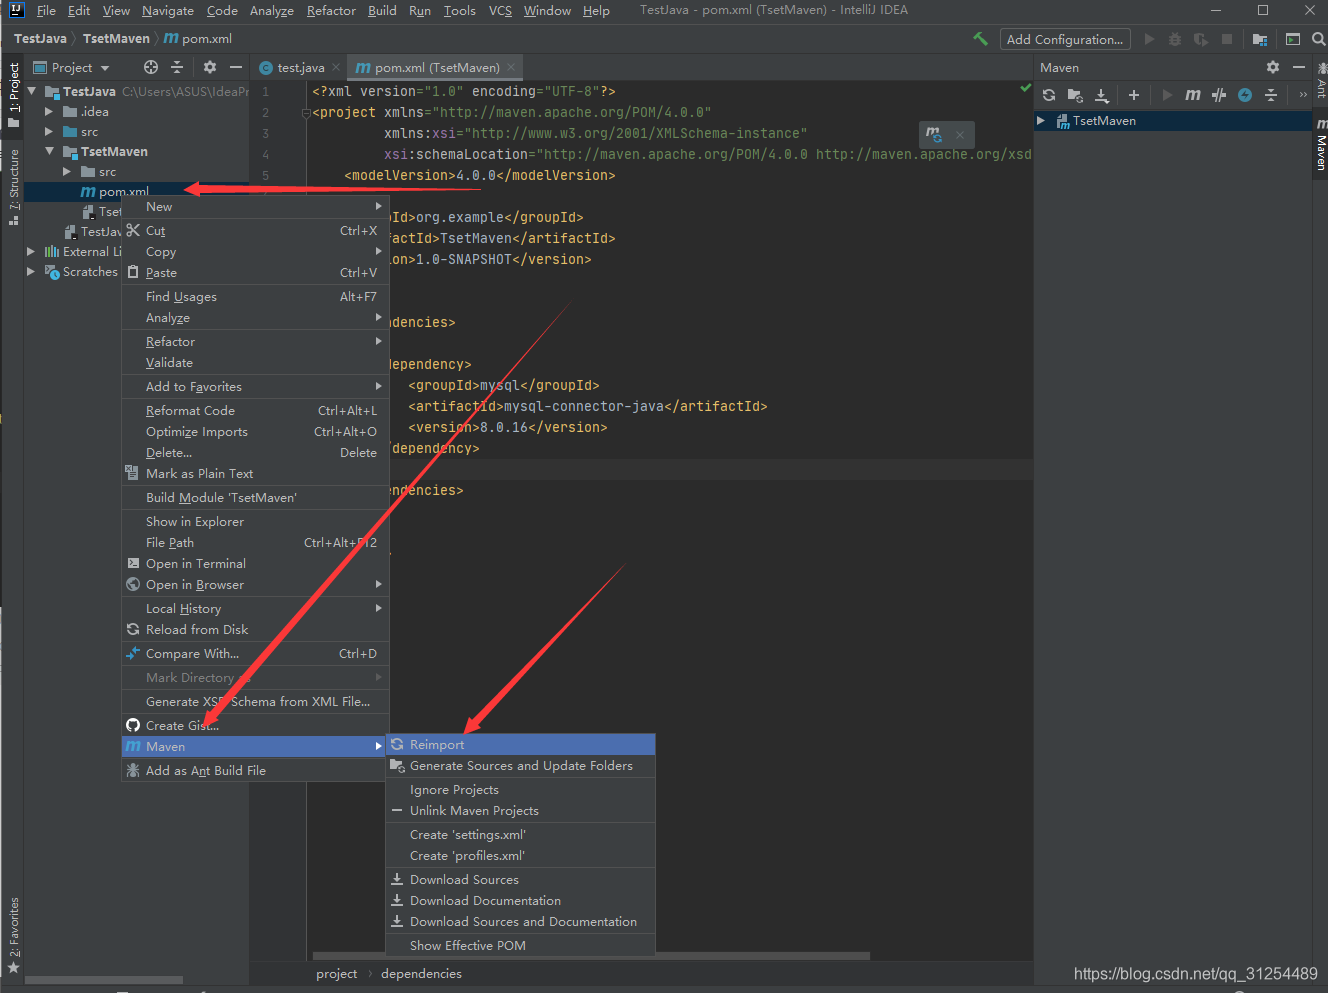1328x993 pixels.
Task: Open the Ant tool window tab
Action: (x=1320, y=81)
